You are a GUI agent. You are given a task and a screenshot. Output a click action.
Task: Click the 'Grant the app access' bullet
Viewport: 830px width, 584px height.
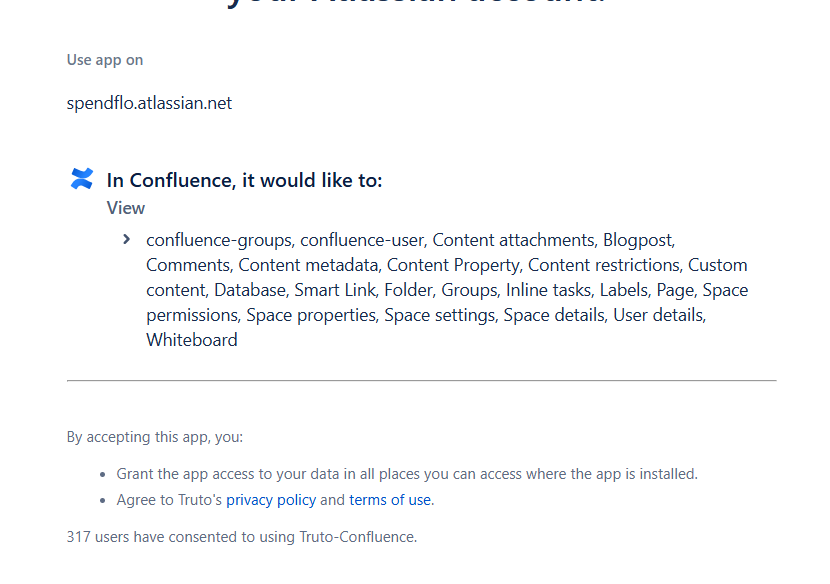[407, 474]
